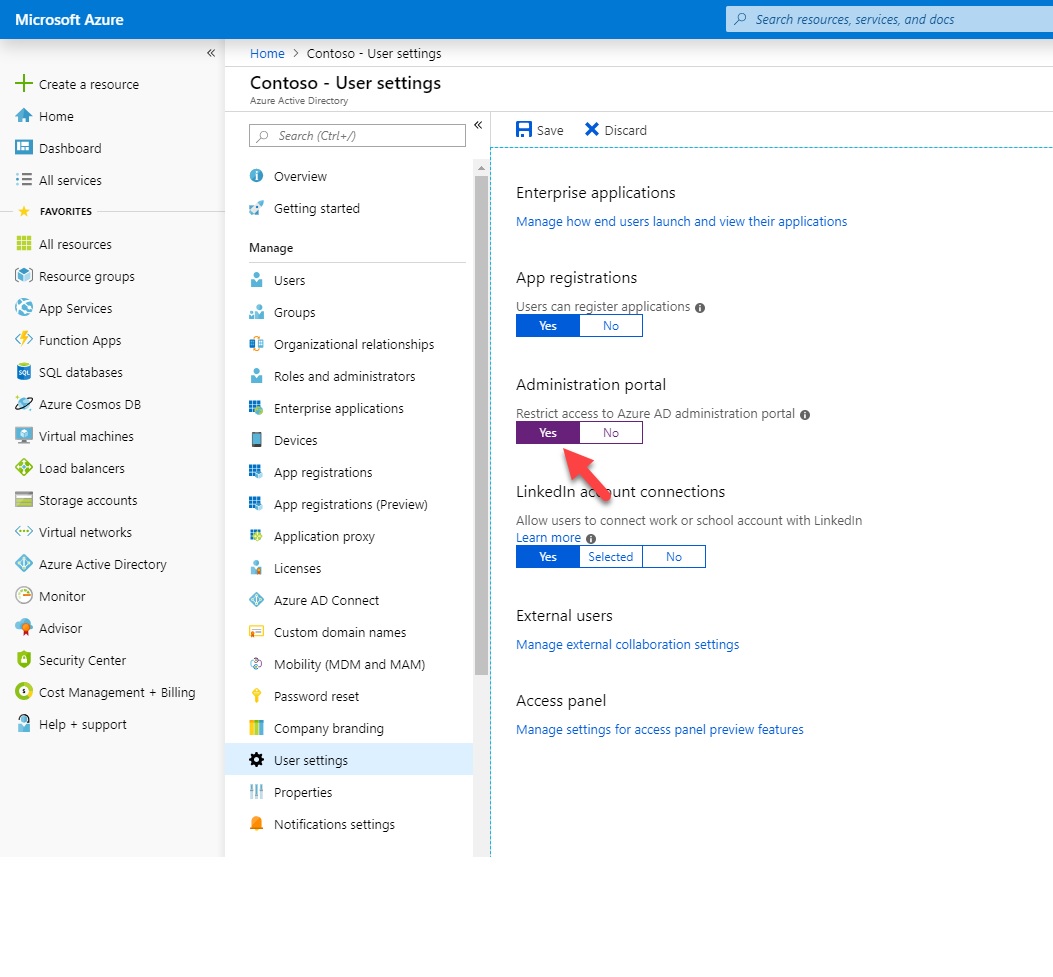Open the All services list icon
The width and height of the screenshot is (1053, 977).
24,179
